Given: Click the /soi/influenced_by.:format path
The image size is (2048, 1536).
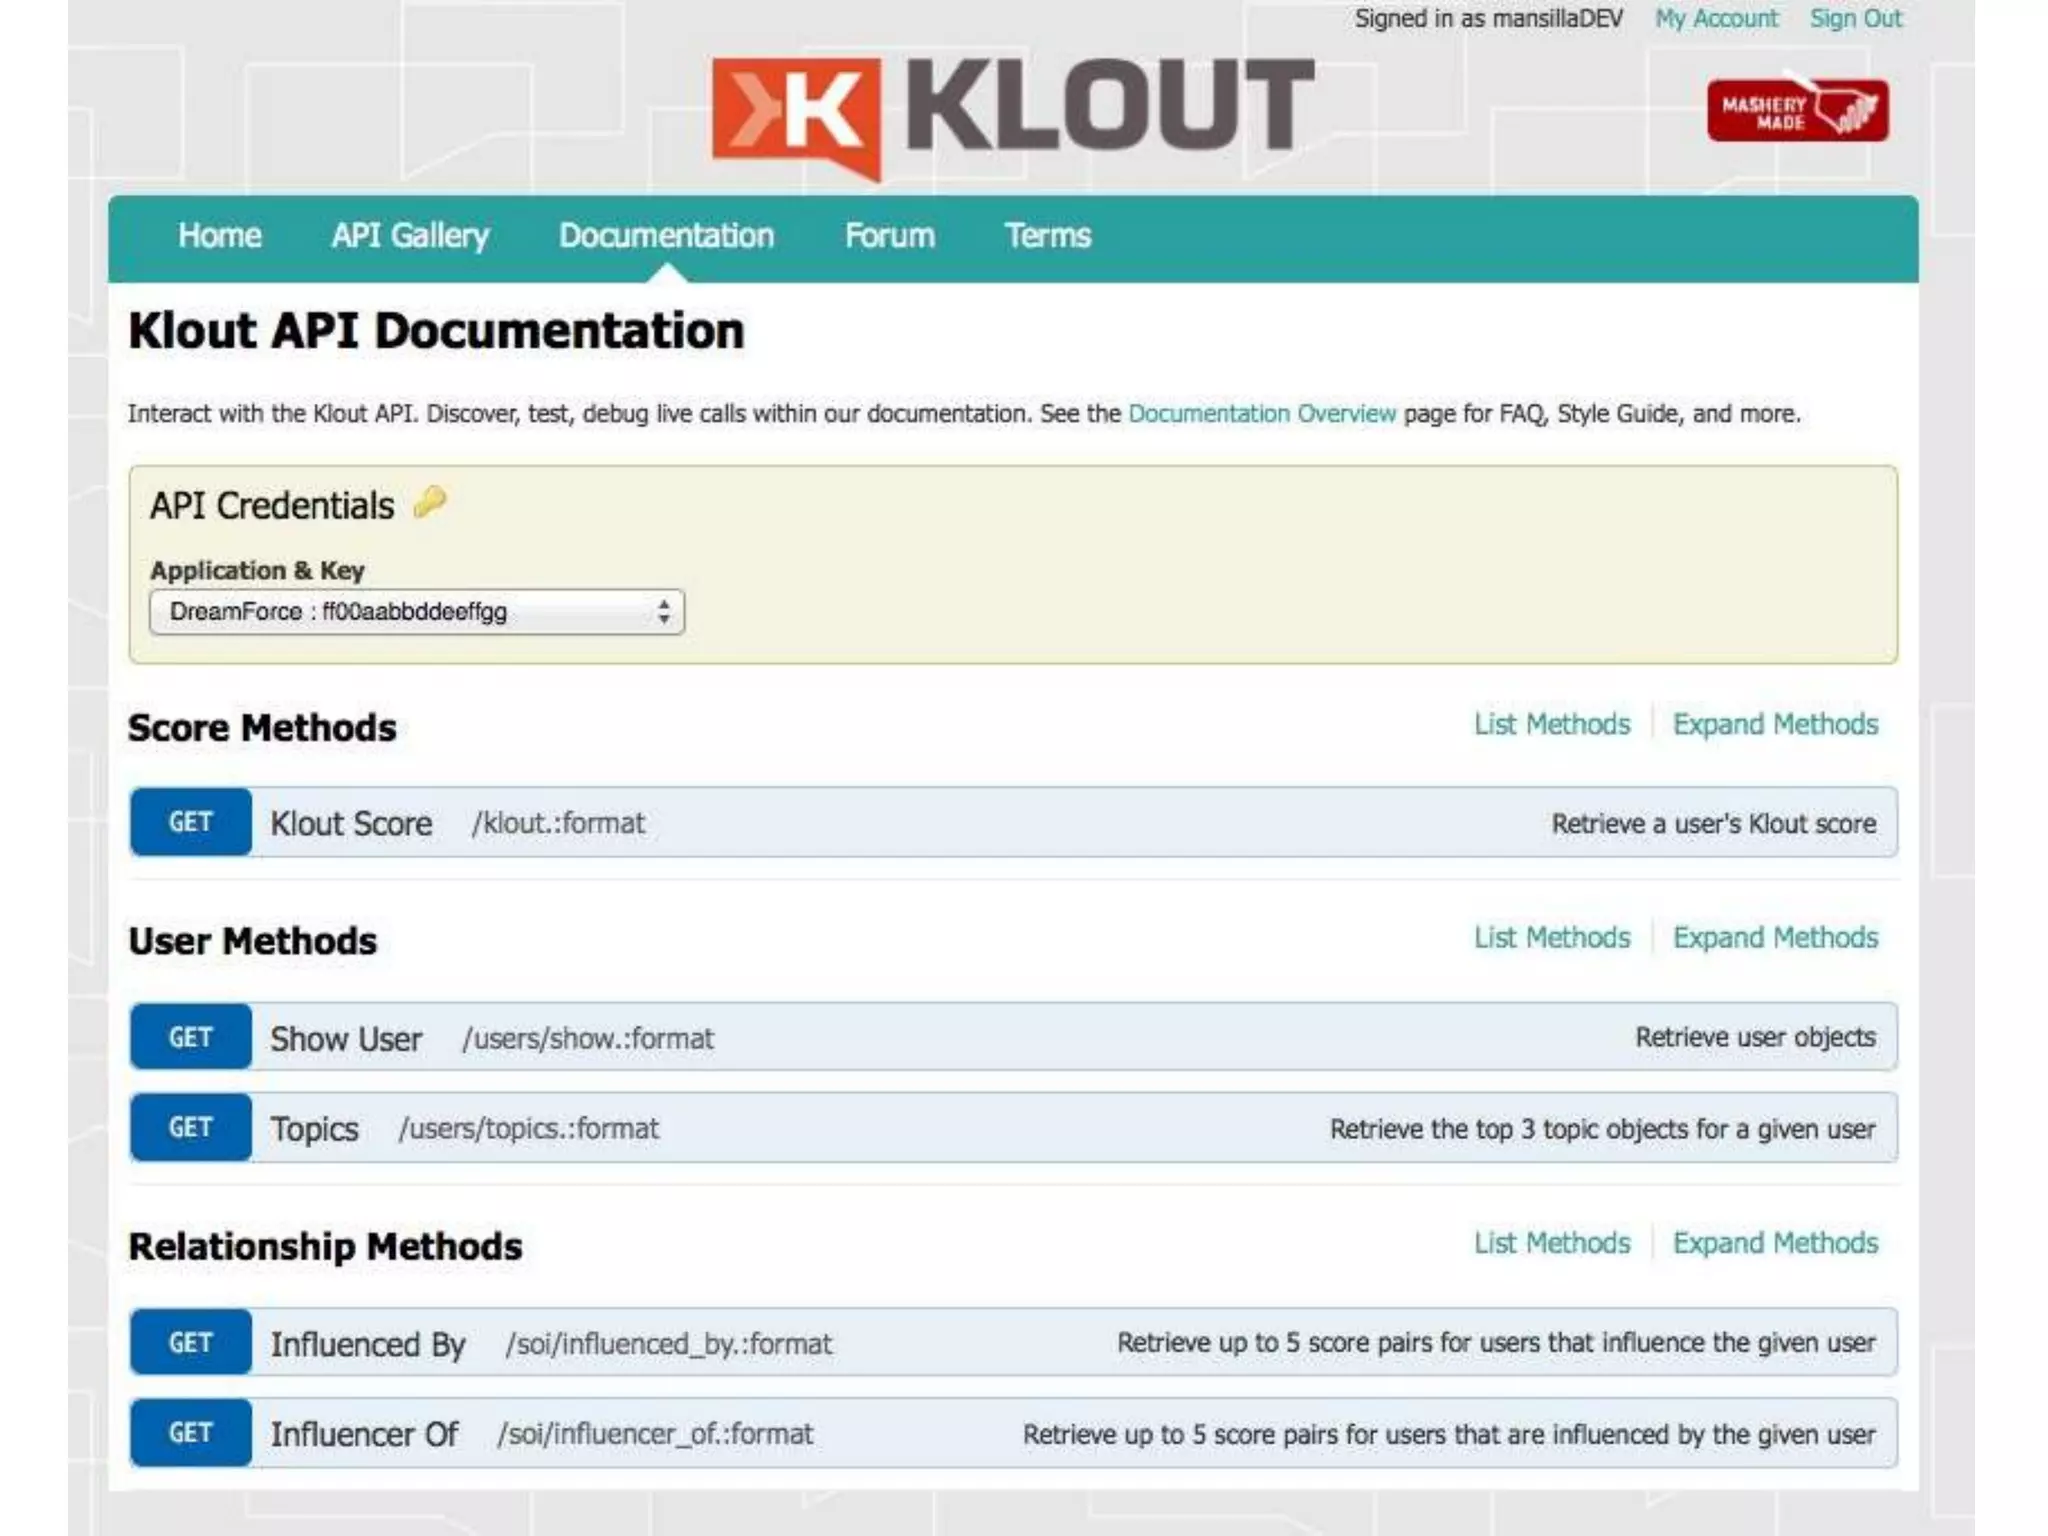Looking at the screenshot, I should click(x=668, y=1344).
